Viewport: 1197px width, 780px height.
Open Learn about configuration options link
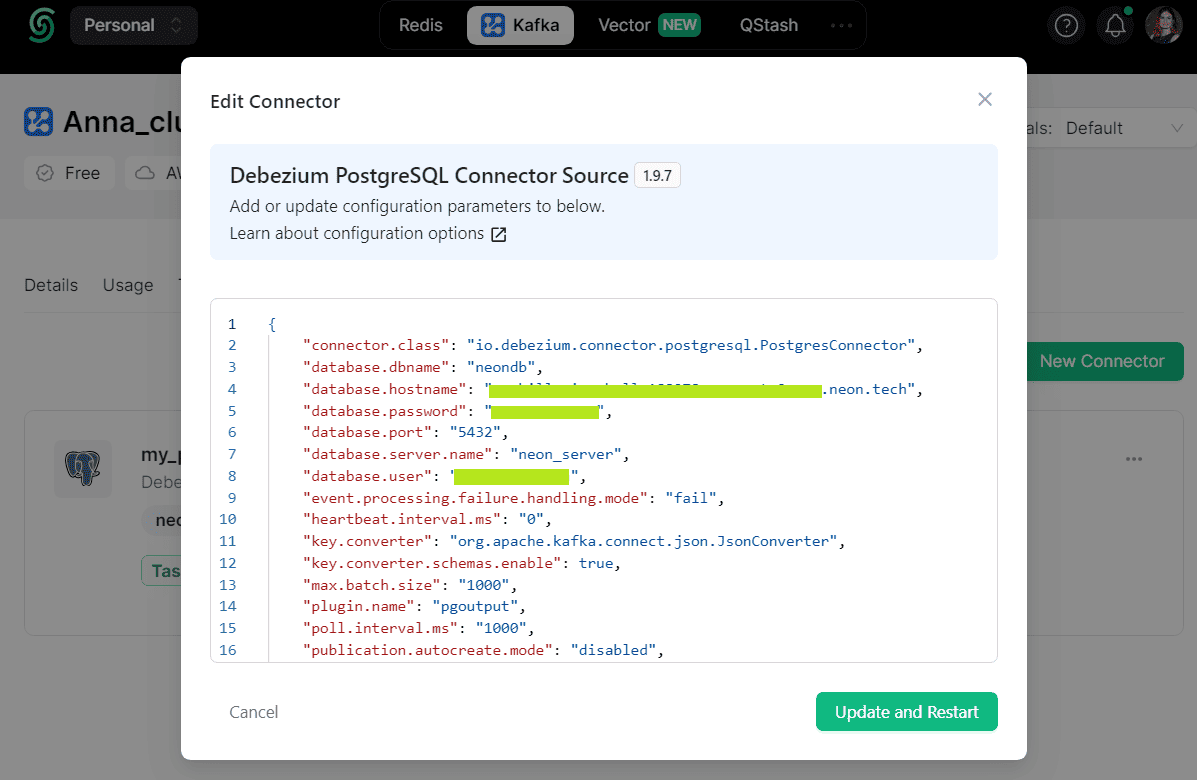(357, 234)
